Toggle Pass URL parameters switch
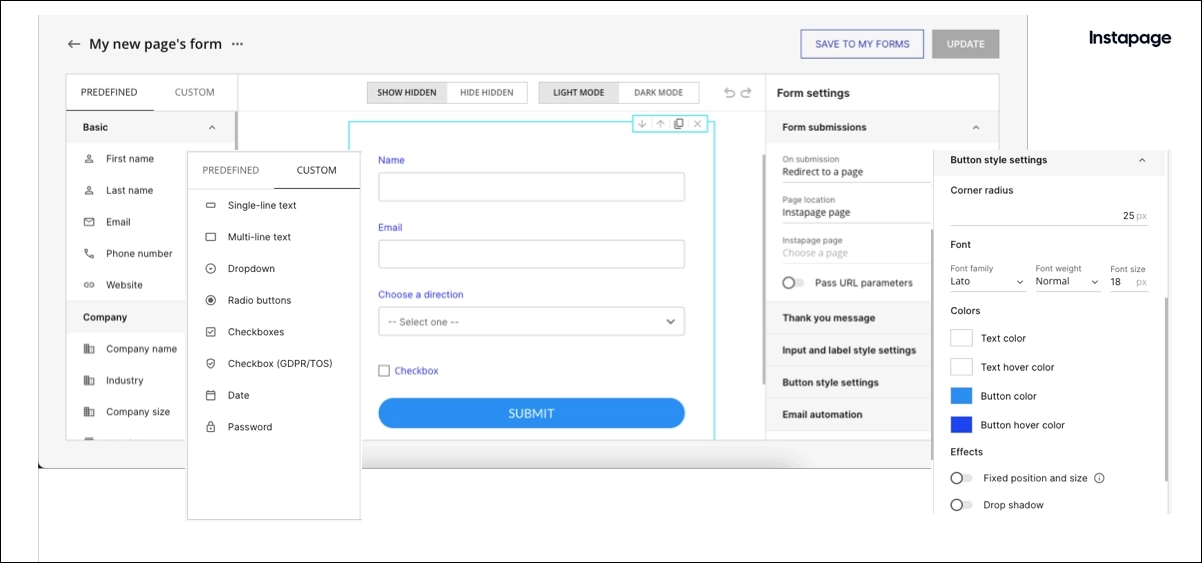Screen dimensions: 1202x563 pos(793,283)
